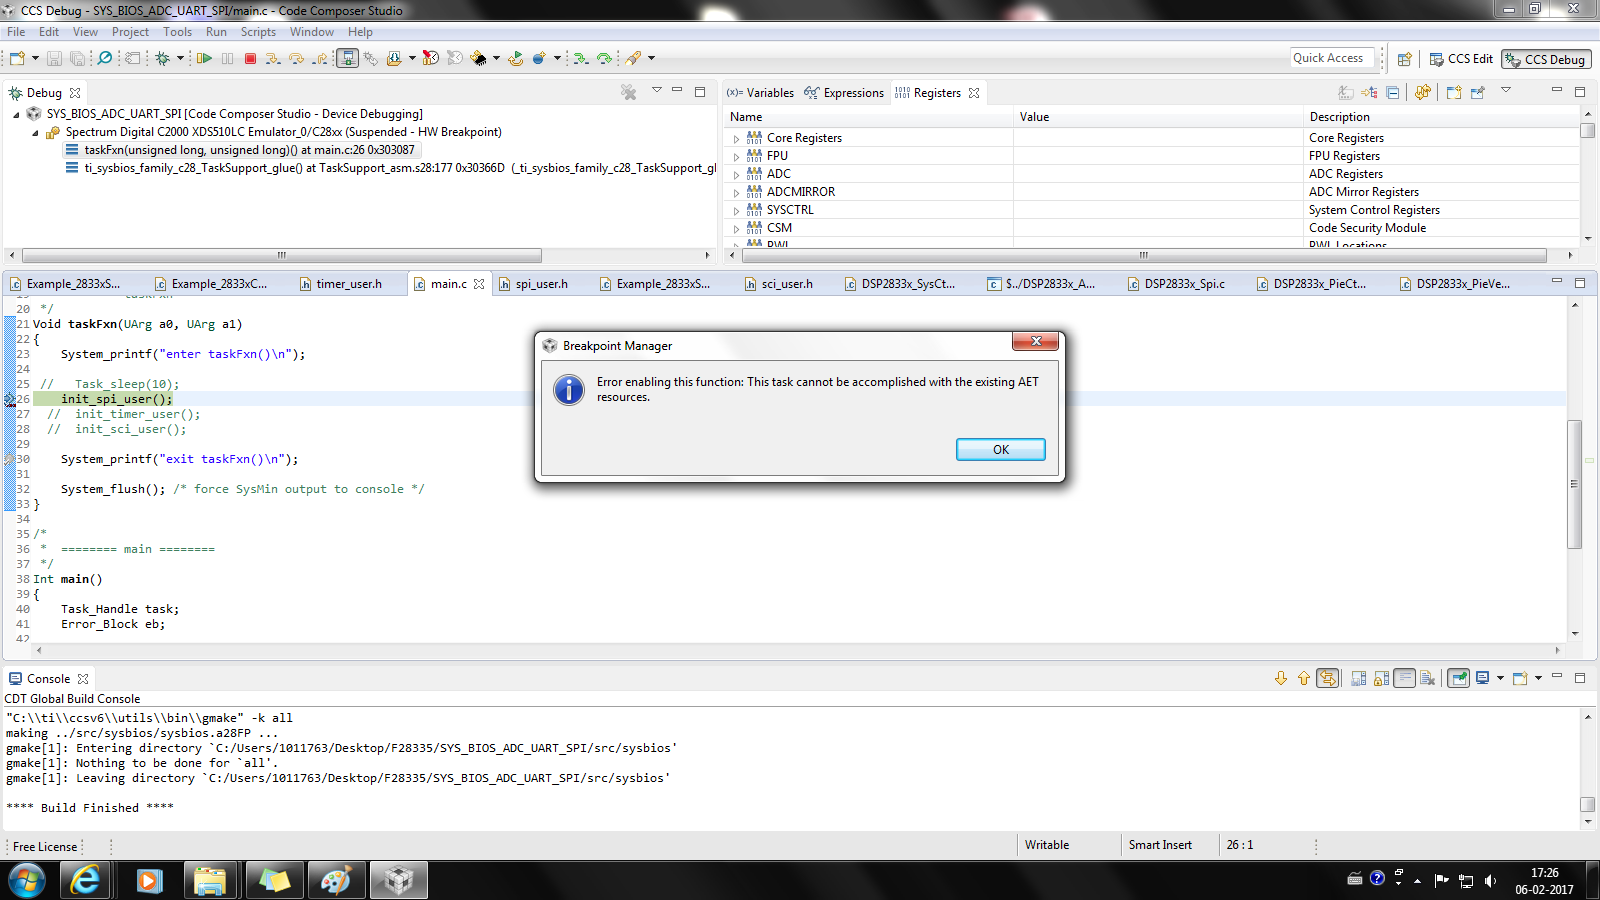Click the Save editor icon in the toolbar
The height and width of the screenshot is (900, 1600).
[53, 58]
